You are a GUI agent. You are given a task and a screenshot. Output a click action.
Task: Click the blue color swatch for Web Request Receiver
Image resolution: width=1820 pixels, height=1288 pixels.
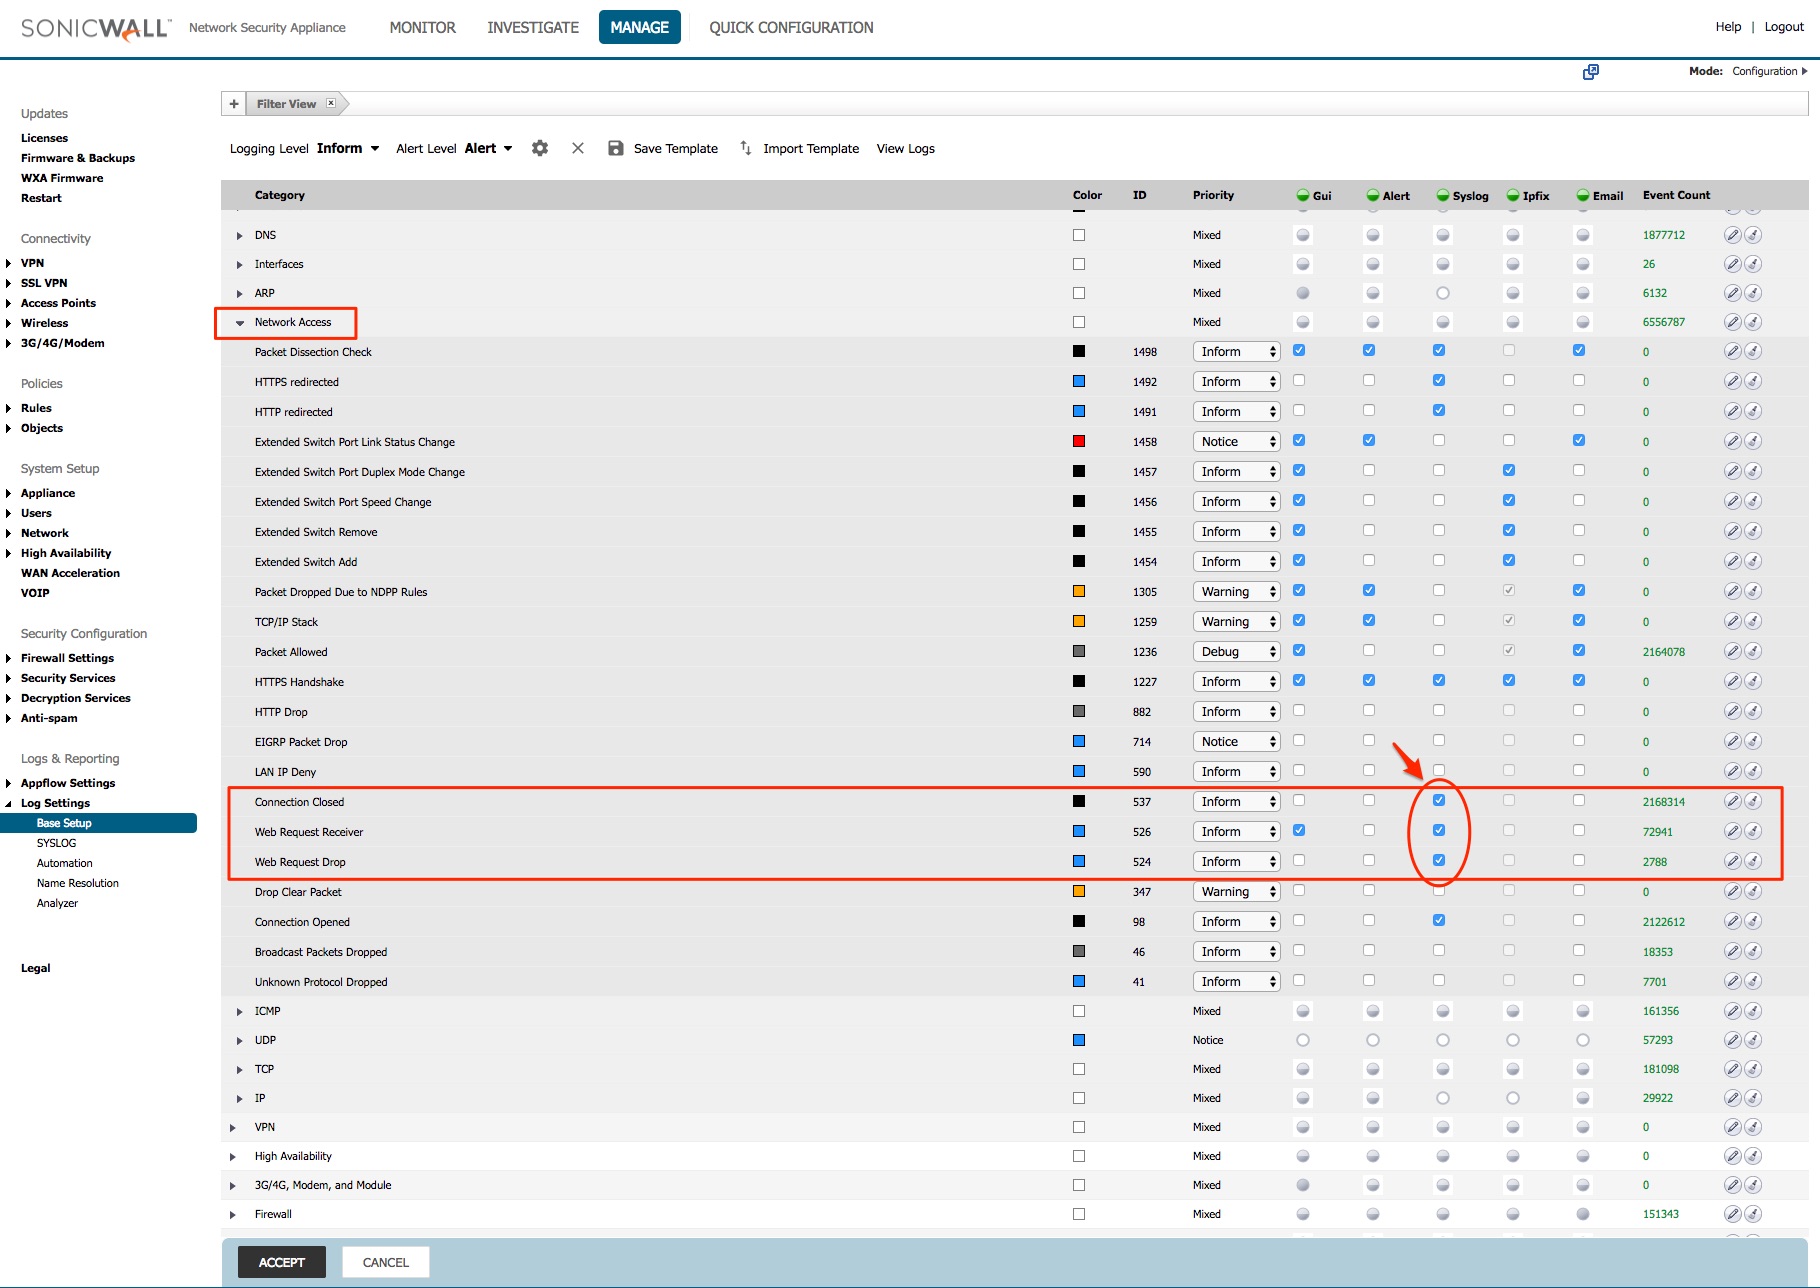click(1079, 831)
